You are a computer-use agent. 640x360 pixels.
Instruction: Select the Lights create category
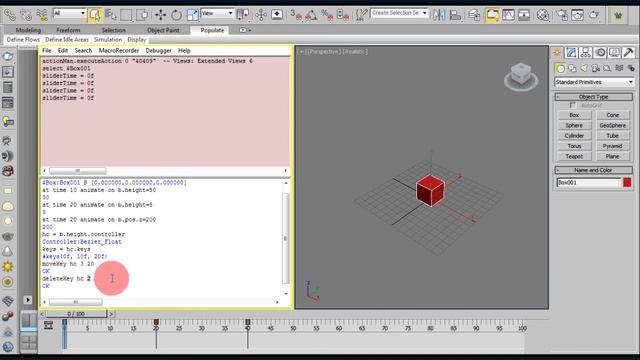click(x=584, y=68)
